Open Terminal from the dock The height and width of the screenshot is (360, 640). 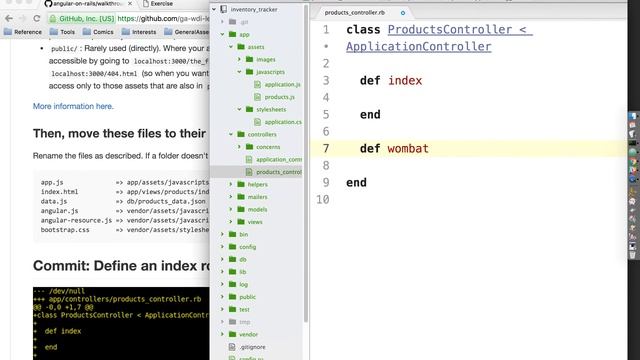(x=633, y=143)
